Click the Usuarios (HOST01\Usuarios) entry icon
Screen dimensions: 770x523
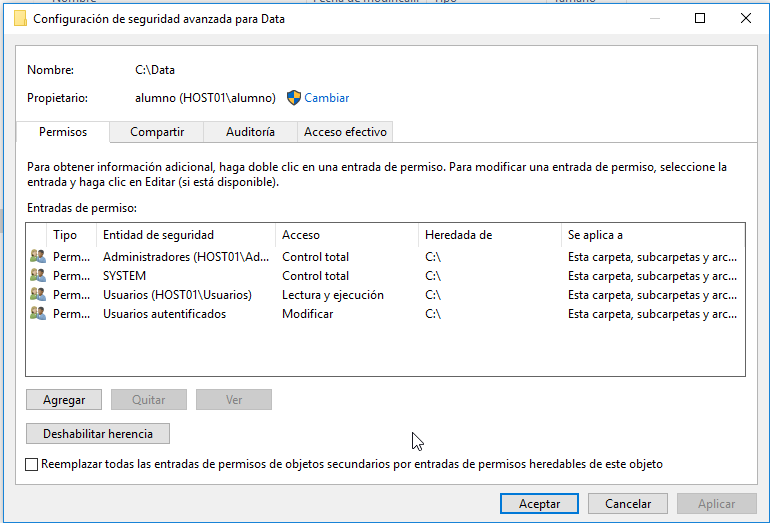coord(38,295)
